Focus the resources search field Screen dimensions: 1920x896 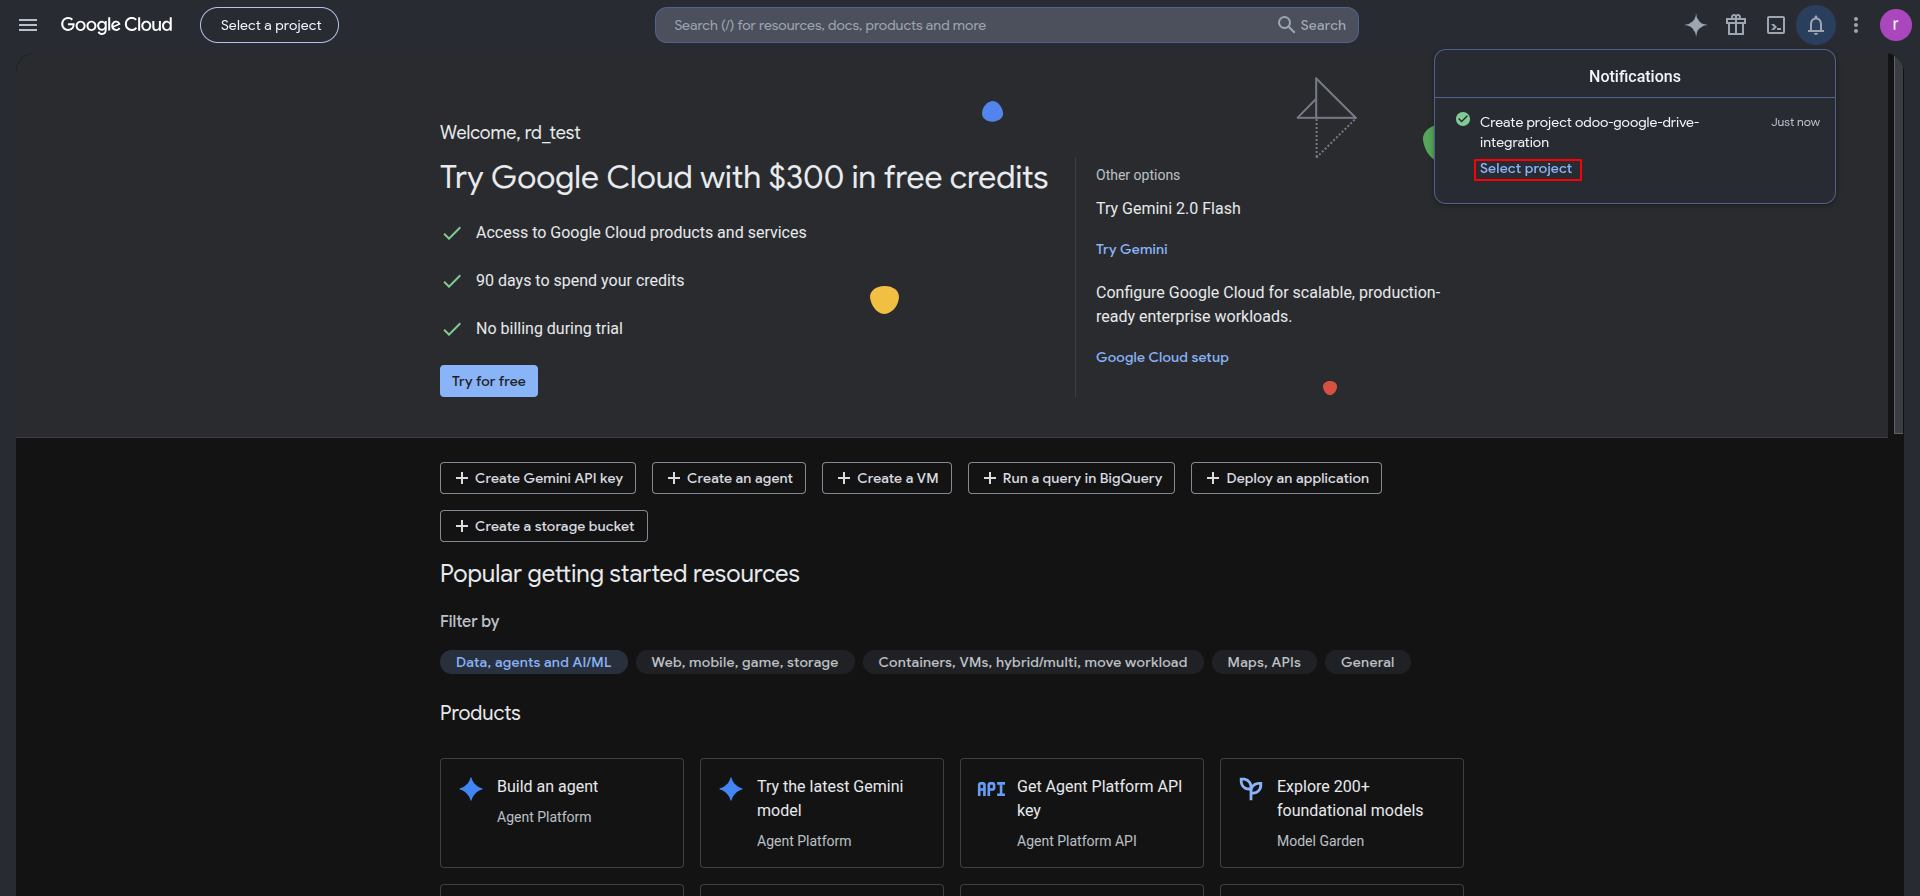965,25
